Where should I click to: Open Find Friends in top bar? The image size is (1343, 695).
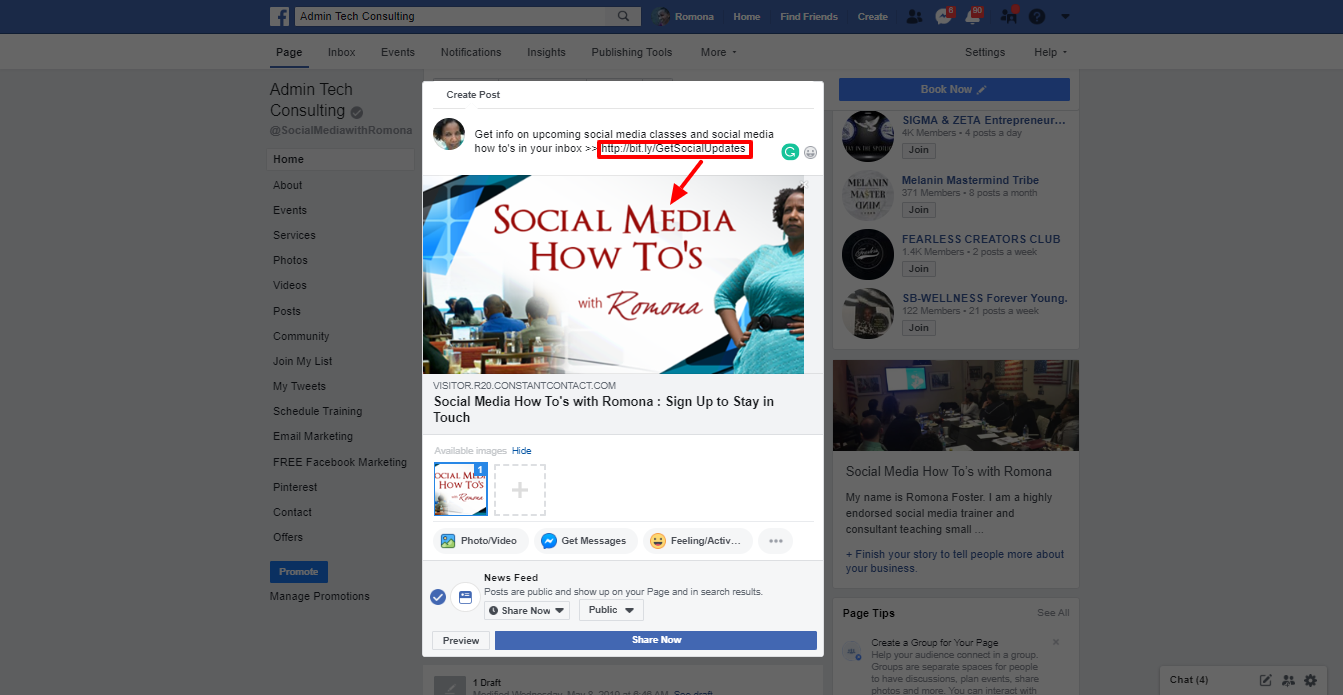click(x=809, y=16)
